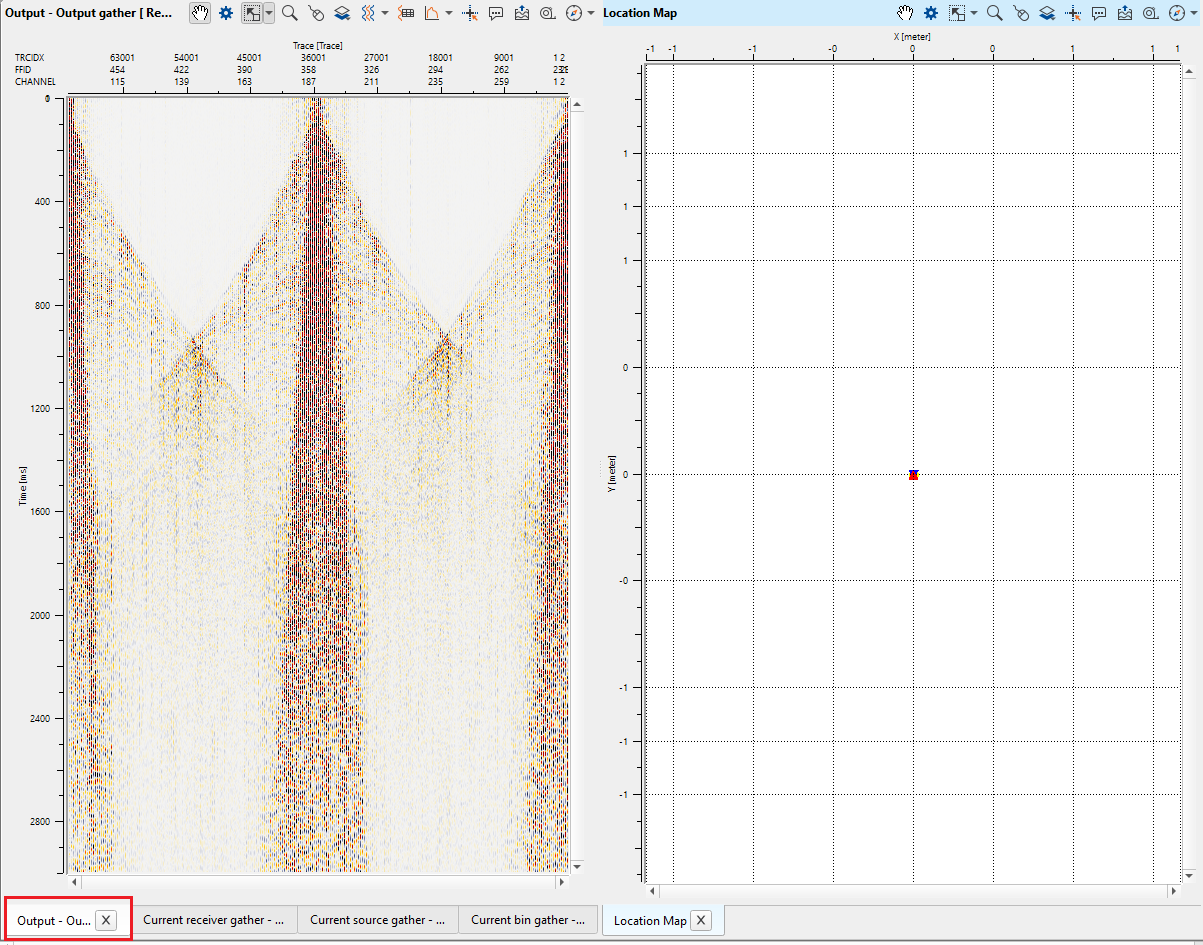The image size is (1203, 945).
Task: Click the trace header table icon
Action: 406,13
